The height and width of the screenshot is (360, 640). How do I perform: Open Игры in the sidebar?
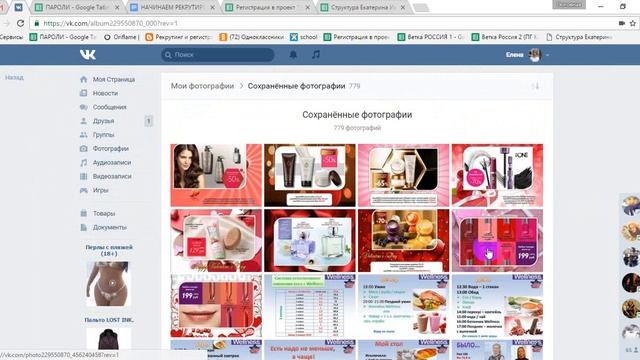[x=100, y=190]
